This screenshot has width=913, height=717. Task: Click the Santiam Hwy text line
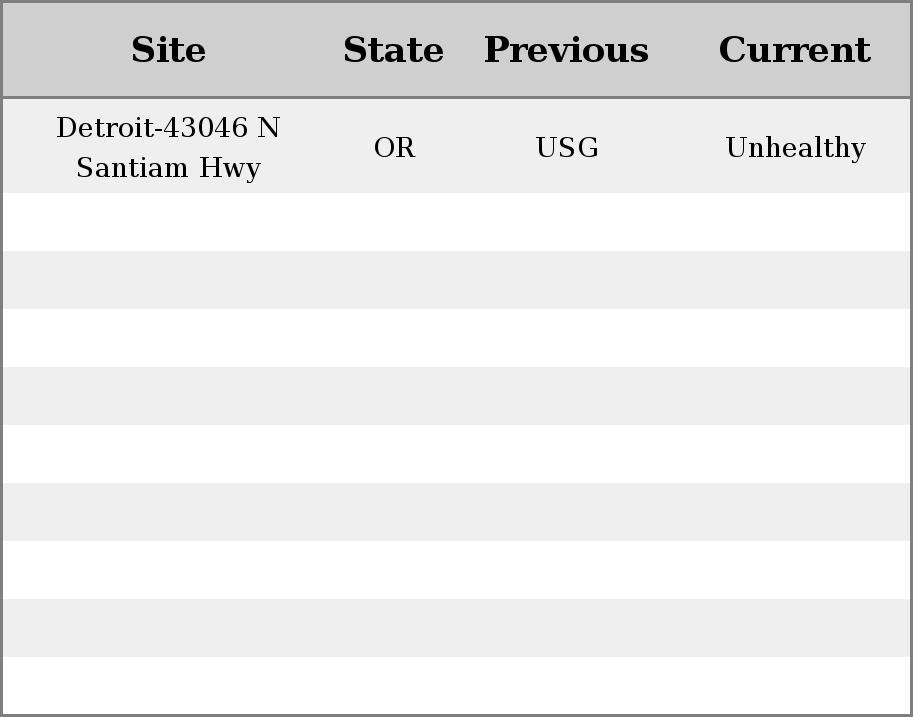168,168
